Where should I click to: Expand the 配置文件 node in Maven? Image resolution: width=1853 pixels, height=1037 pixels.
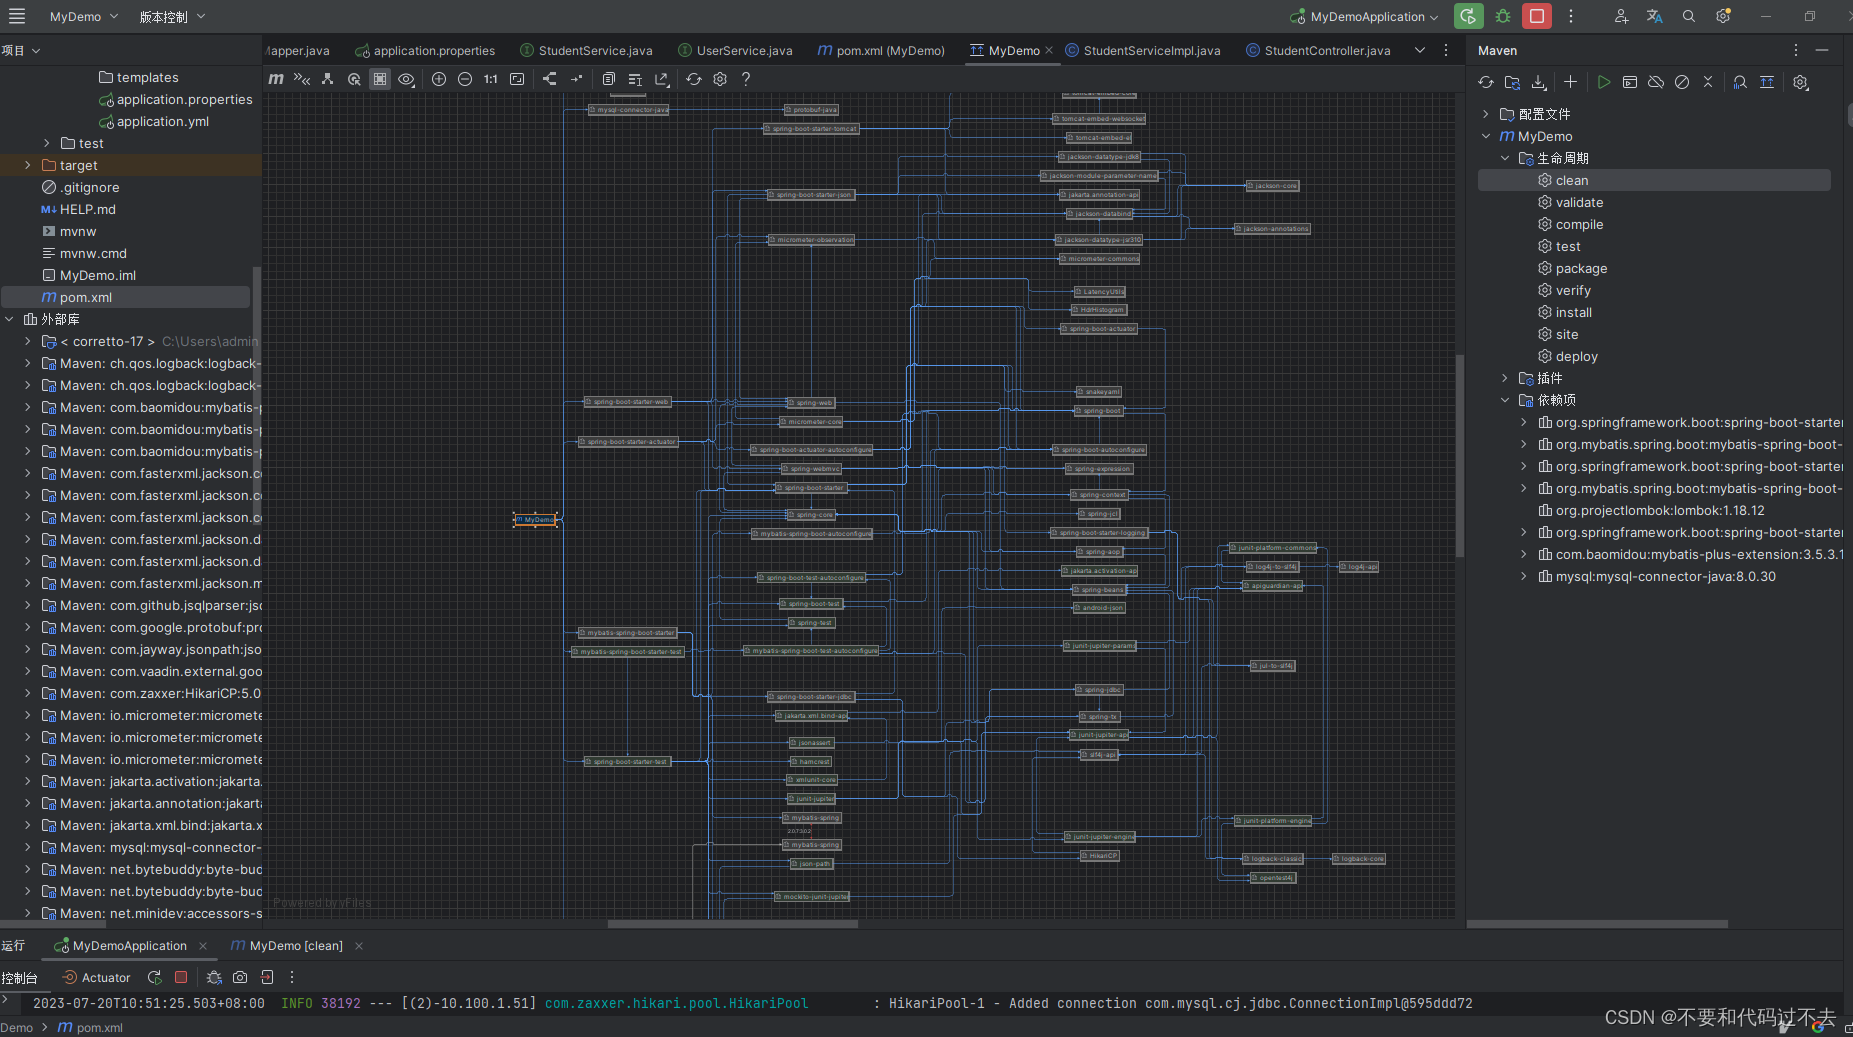[x=1486, y=114]
